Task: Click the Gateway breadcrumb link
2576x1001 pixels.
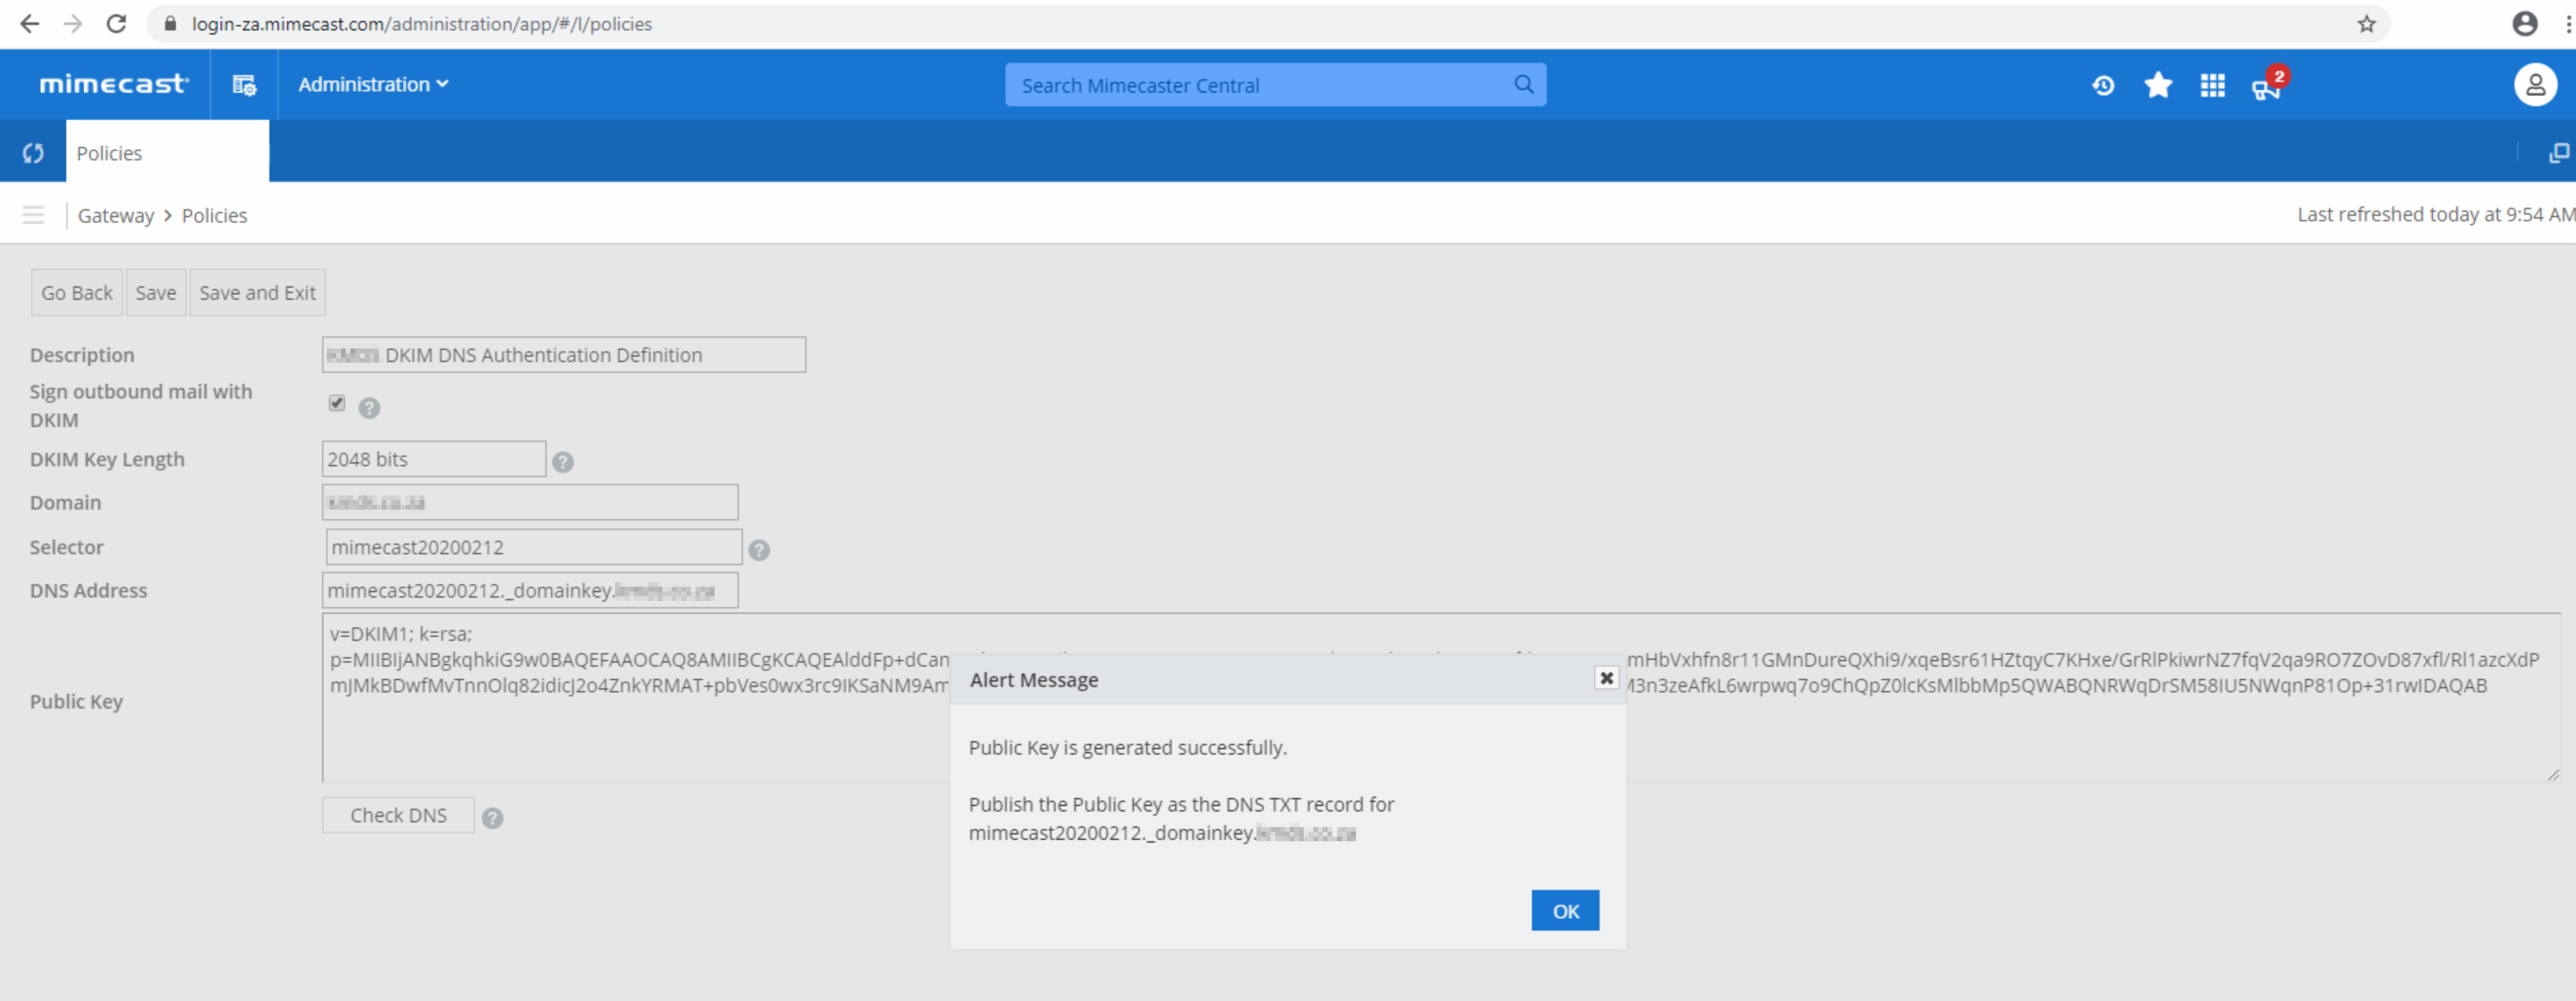Action: [x=116, y=216]
